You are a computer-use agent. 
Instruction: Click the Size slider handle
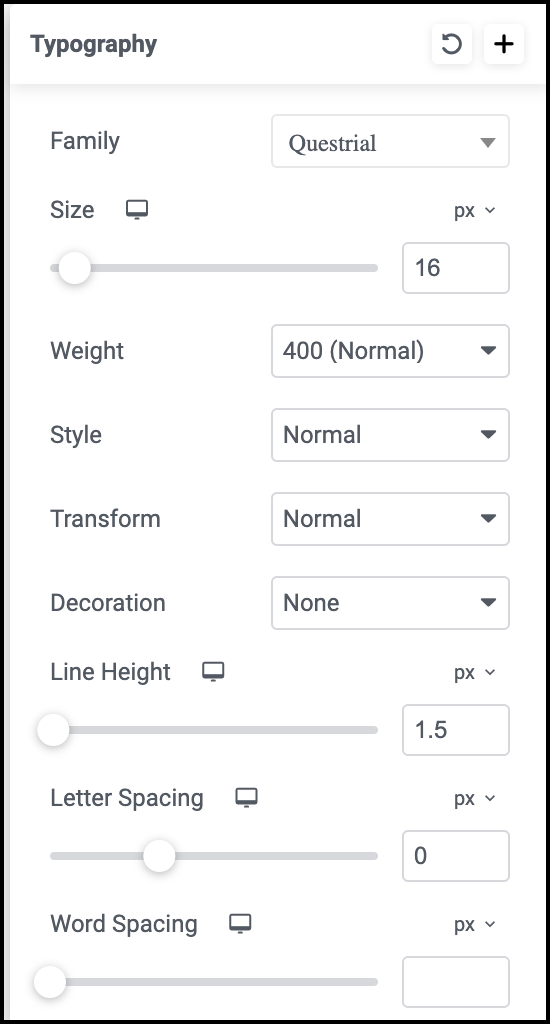click(x=74, y=268)
